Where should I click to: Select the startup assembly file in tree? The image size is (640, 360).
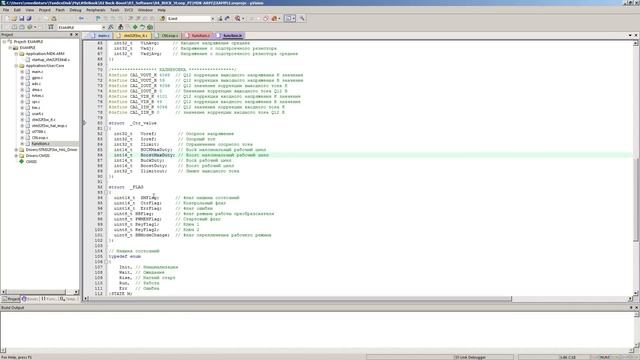[51, 60]
